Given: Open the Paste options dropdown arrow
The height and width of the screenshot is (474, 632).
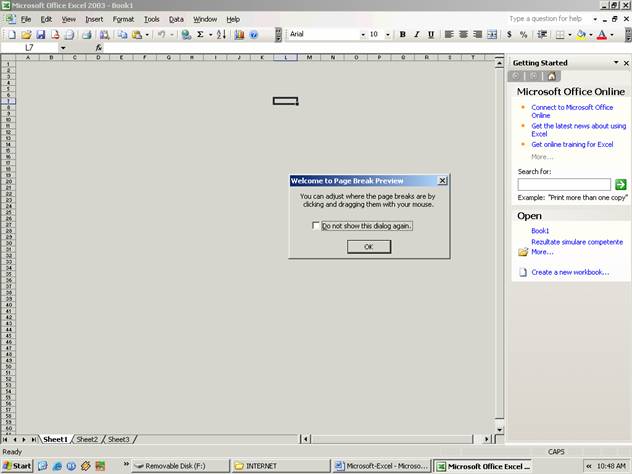Looking at the screenshot, I should pos(147,35).
